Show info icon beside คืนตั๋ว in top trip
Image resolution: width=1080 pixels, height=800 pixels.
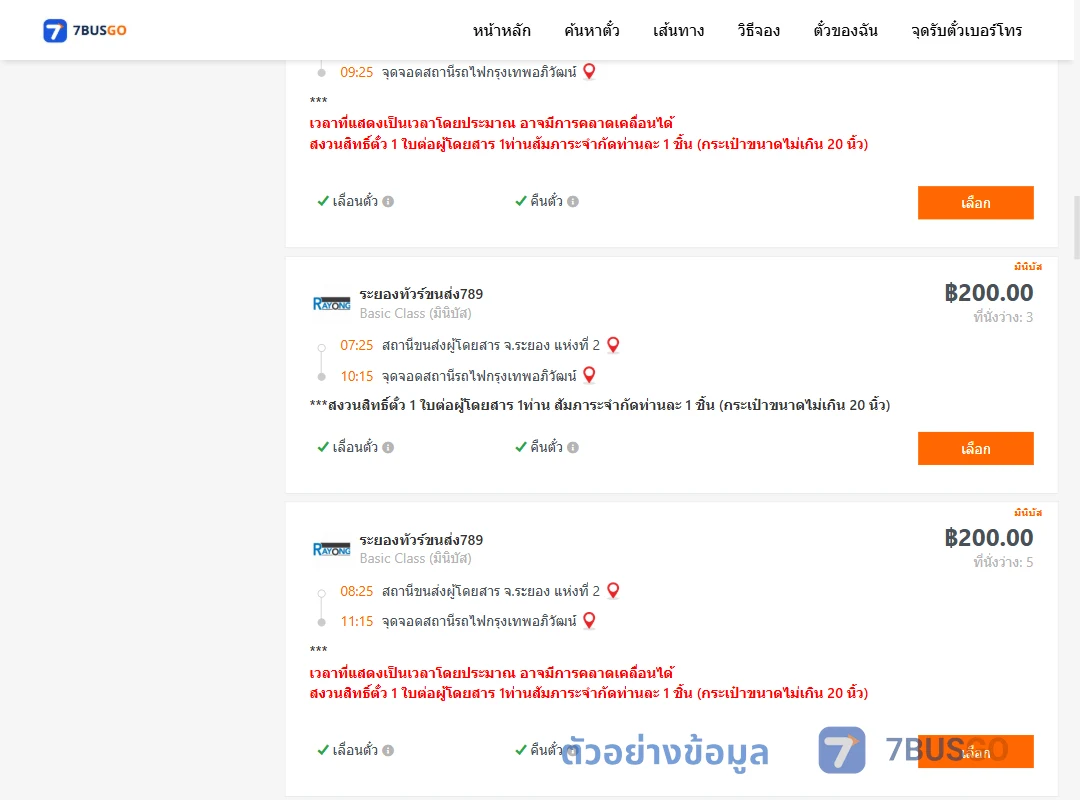pos(573,201)
